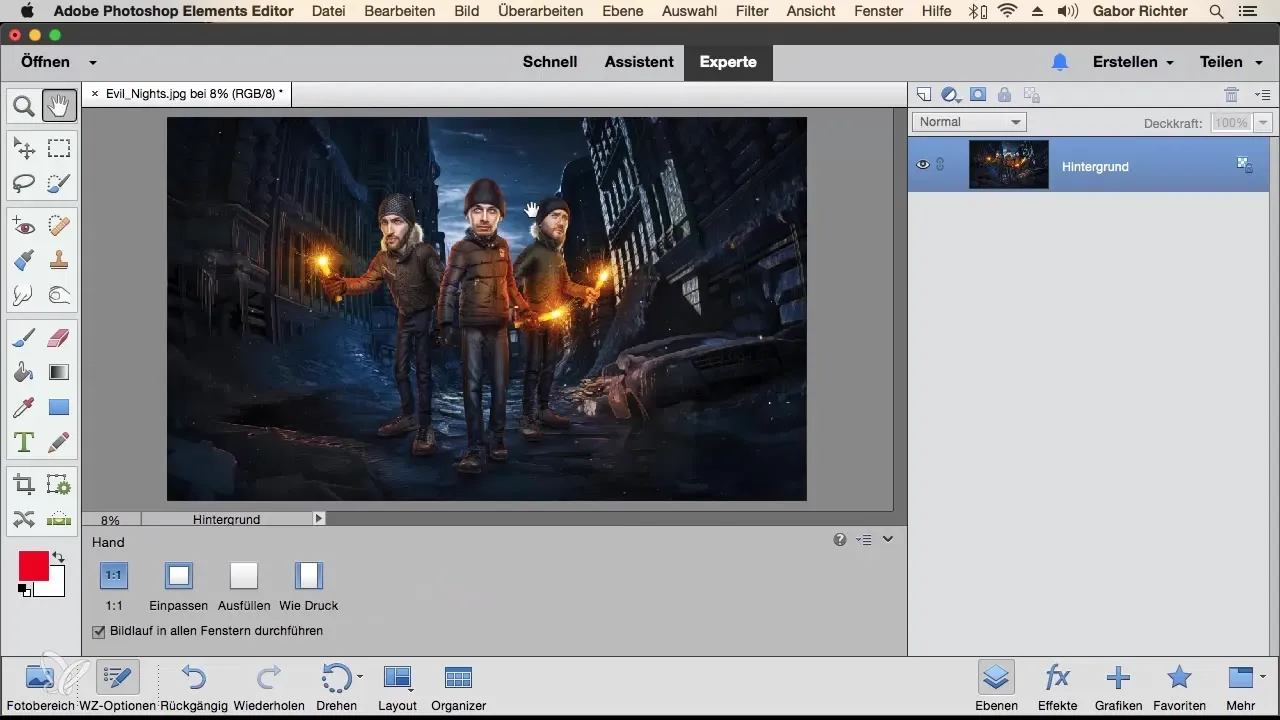Expand the Öffnen recent files arrow
The width and height of the screenshot is (1280, 720).
click(92, 62)
